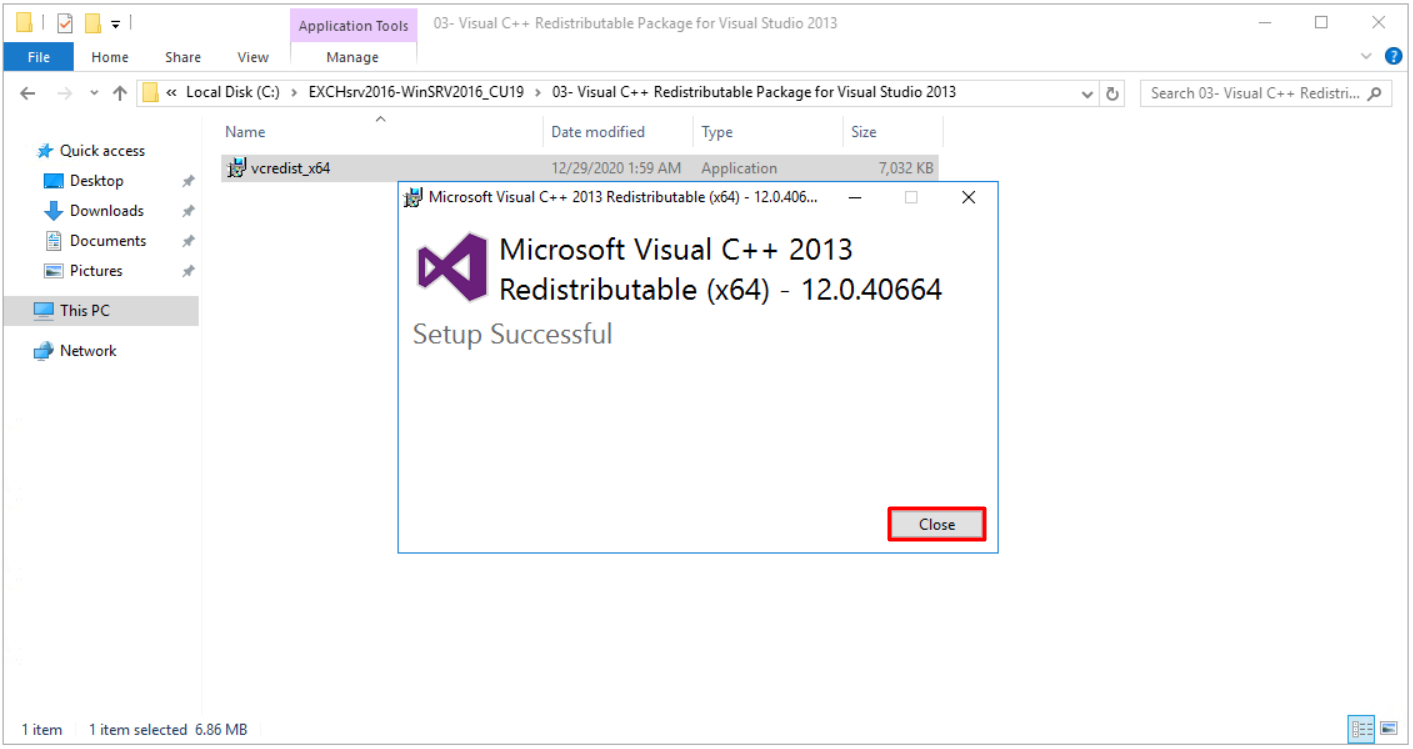Screen dimensions: 1413x749
Task: Refresh the current folder view
Action: [x=1112, y=93]
